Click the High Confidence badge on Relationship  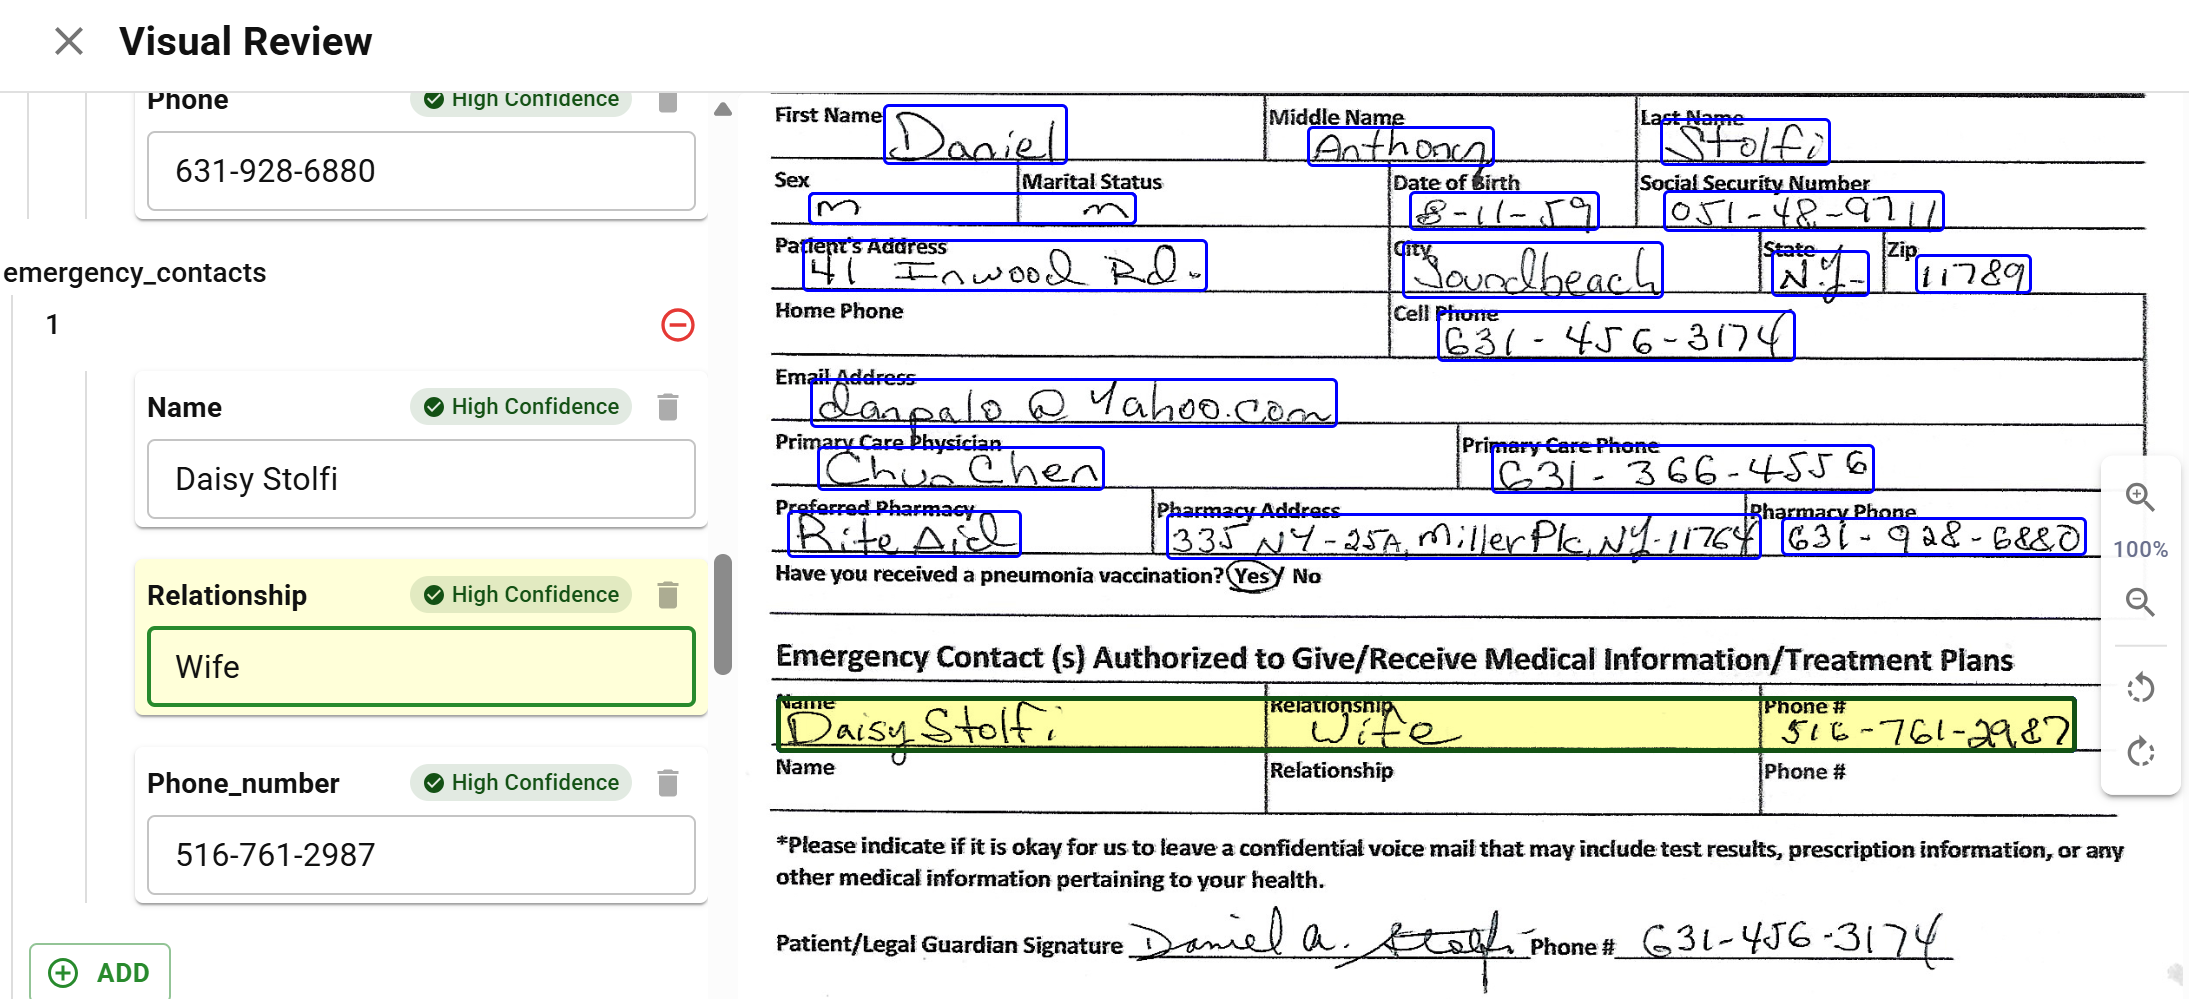coord(520,594)
